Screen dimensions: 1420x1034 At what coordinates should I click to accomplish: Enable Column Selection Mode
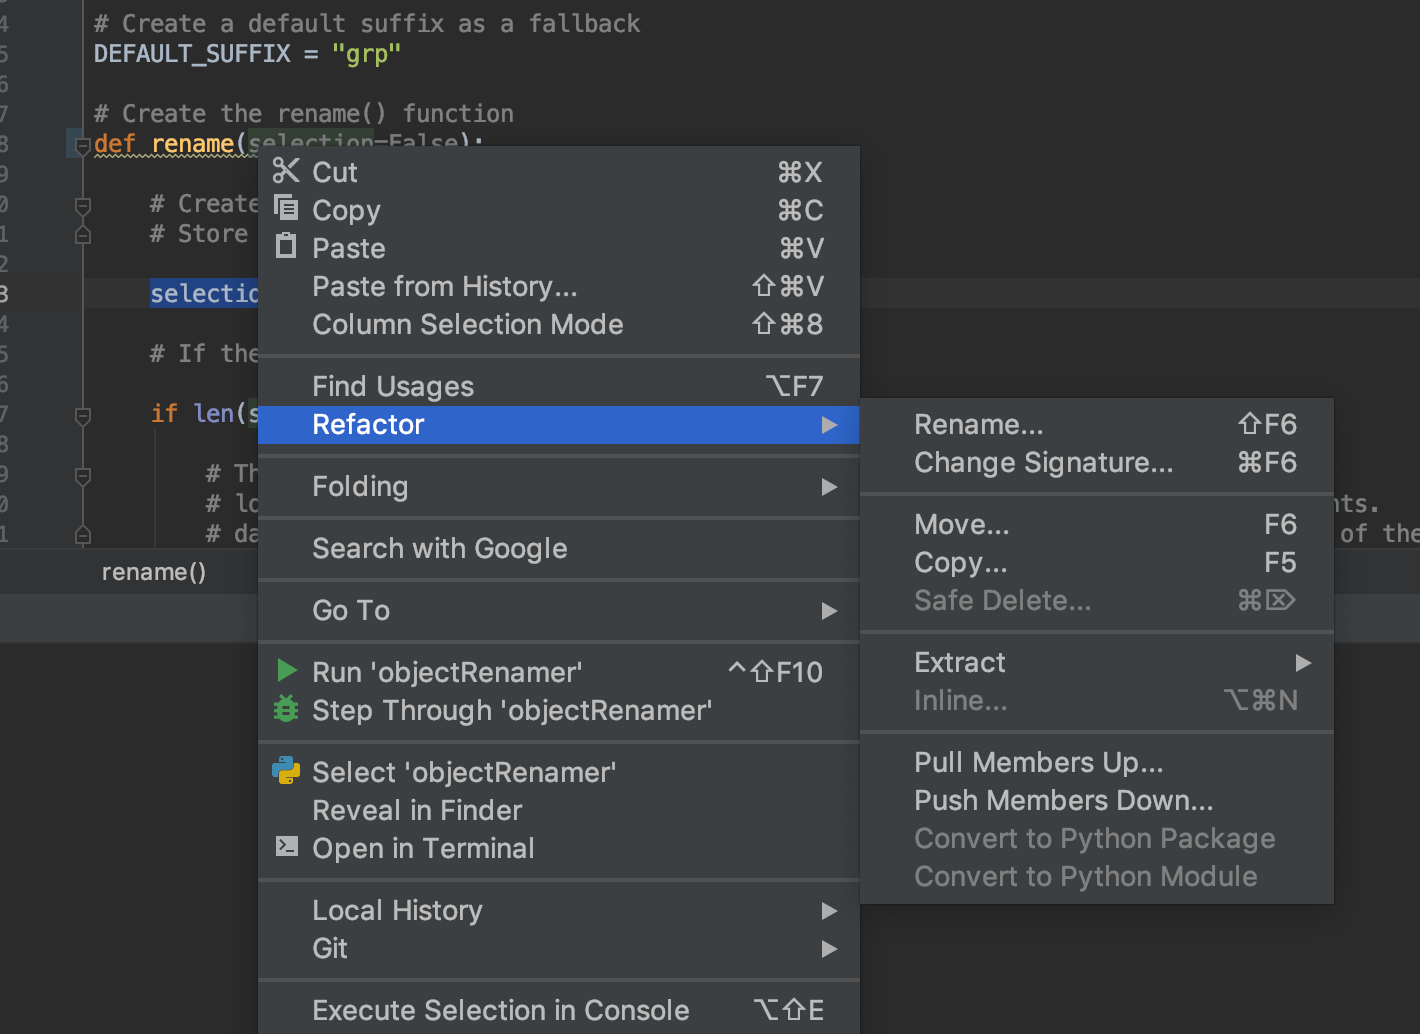pos(467,325)
